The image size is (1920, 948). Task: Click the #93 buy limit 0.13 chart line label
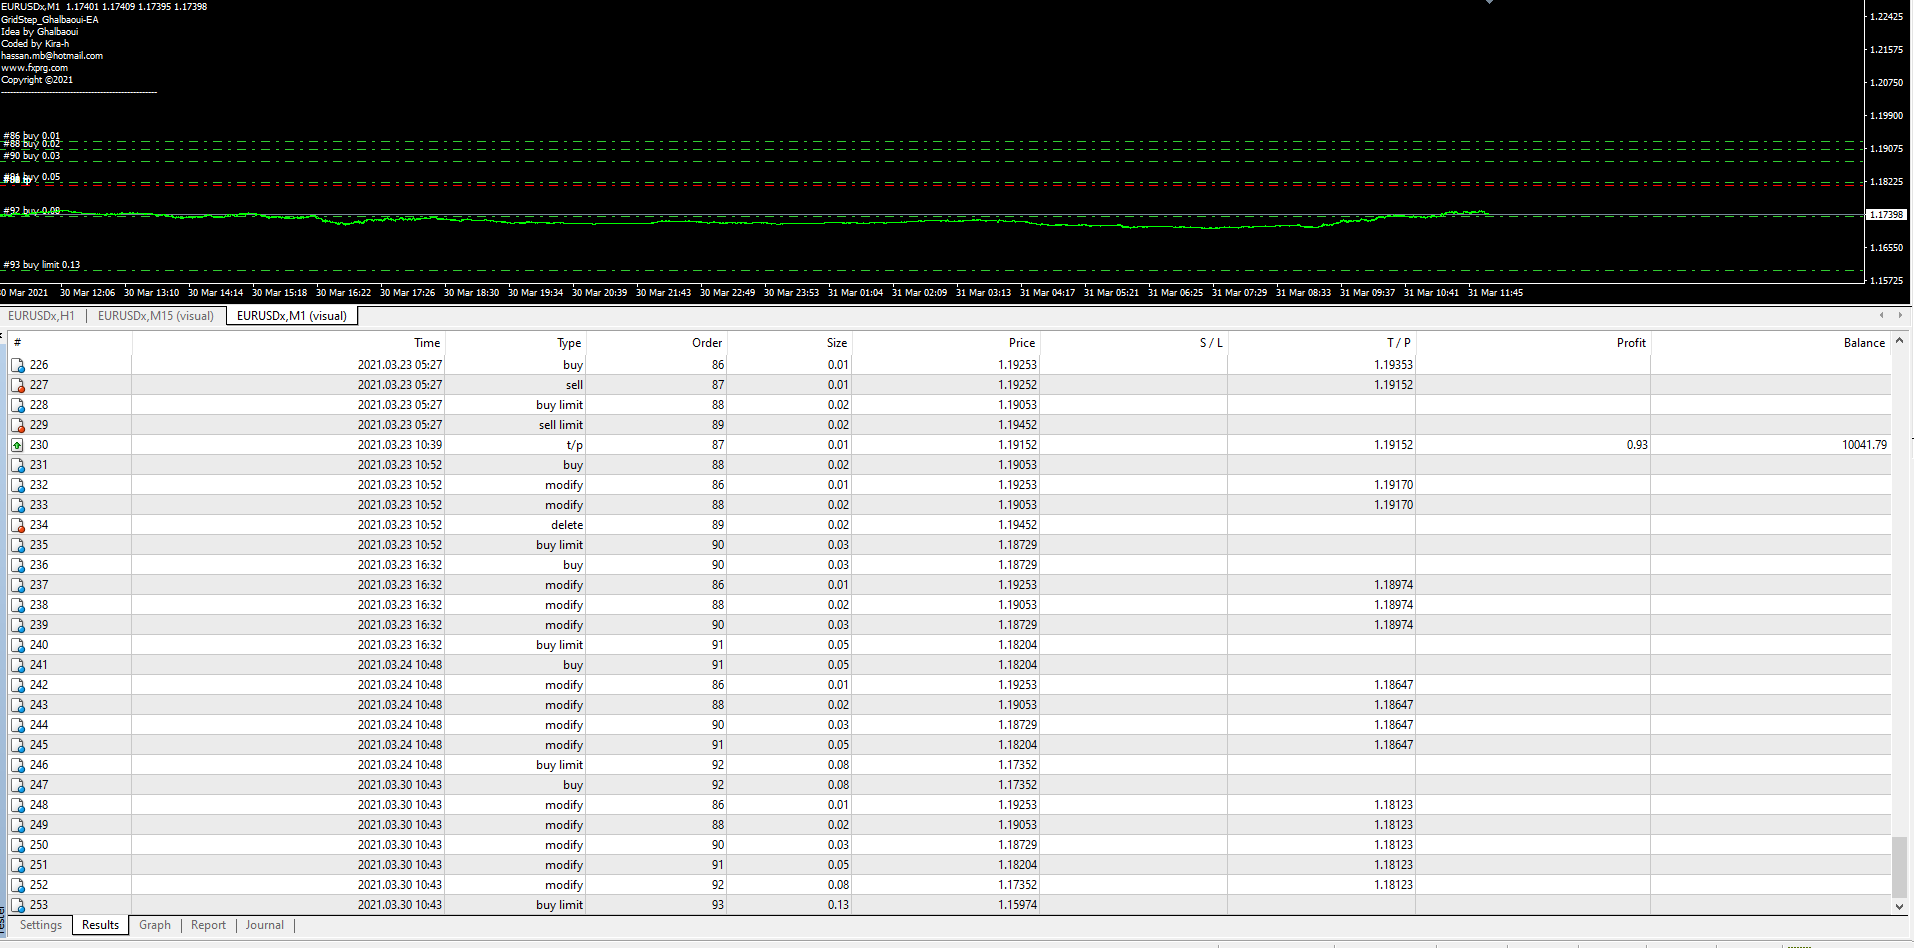click(x=42, y=265)
